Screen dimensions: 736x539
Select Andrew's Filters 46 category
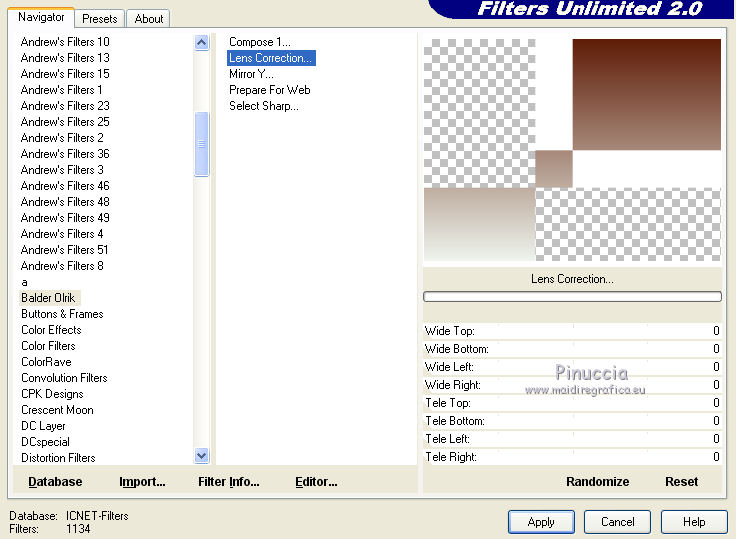65,185
